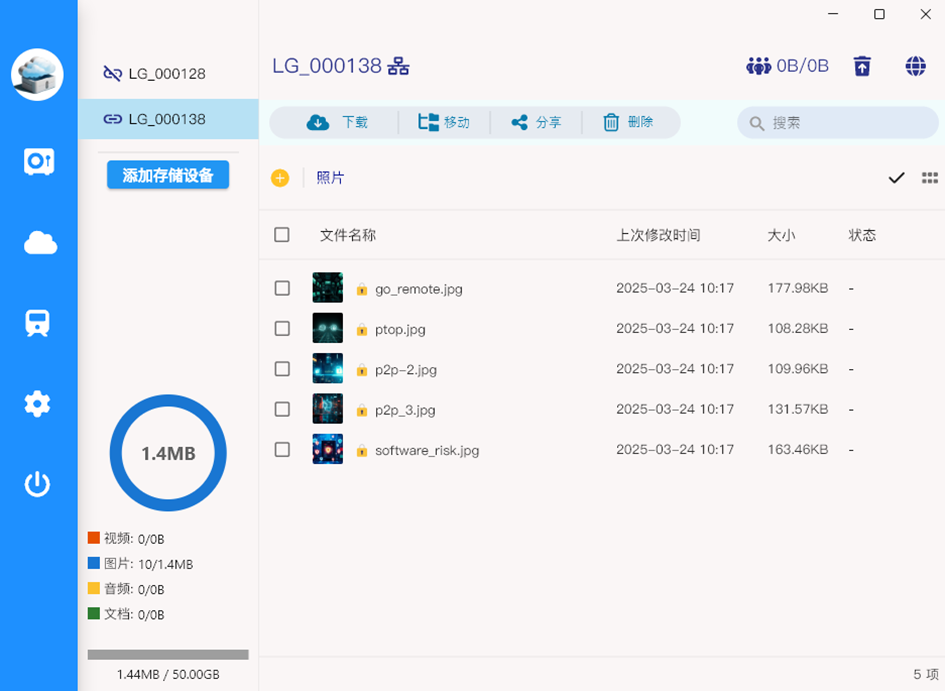Image resolution: width=945 pixels, height=691 pixels.
Task: Click the 搜索 search input field
Action: (838, 123)
